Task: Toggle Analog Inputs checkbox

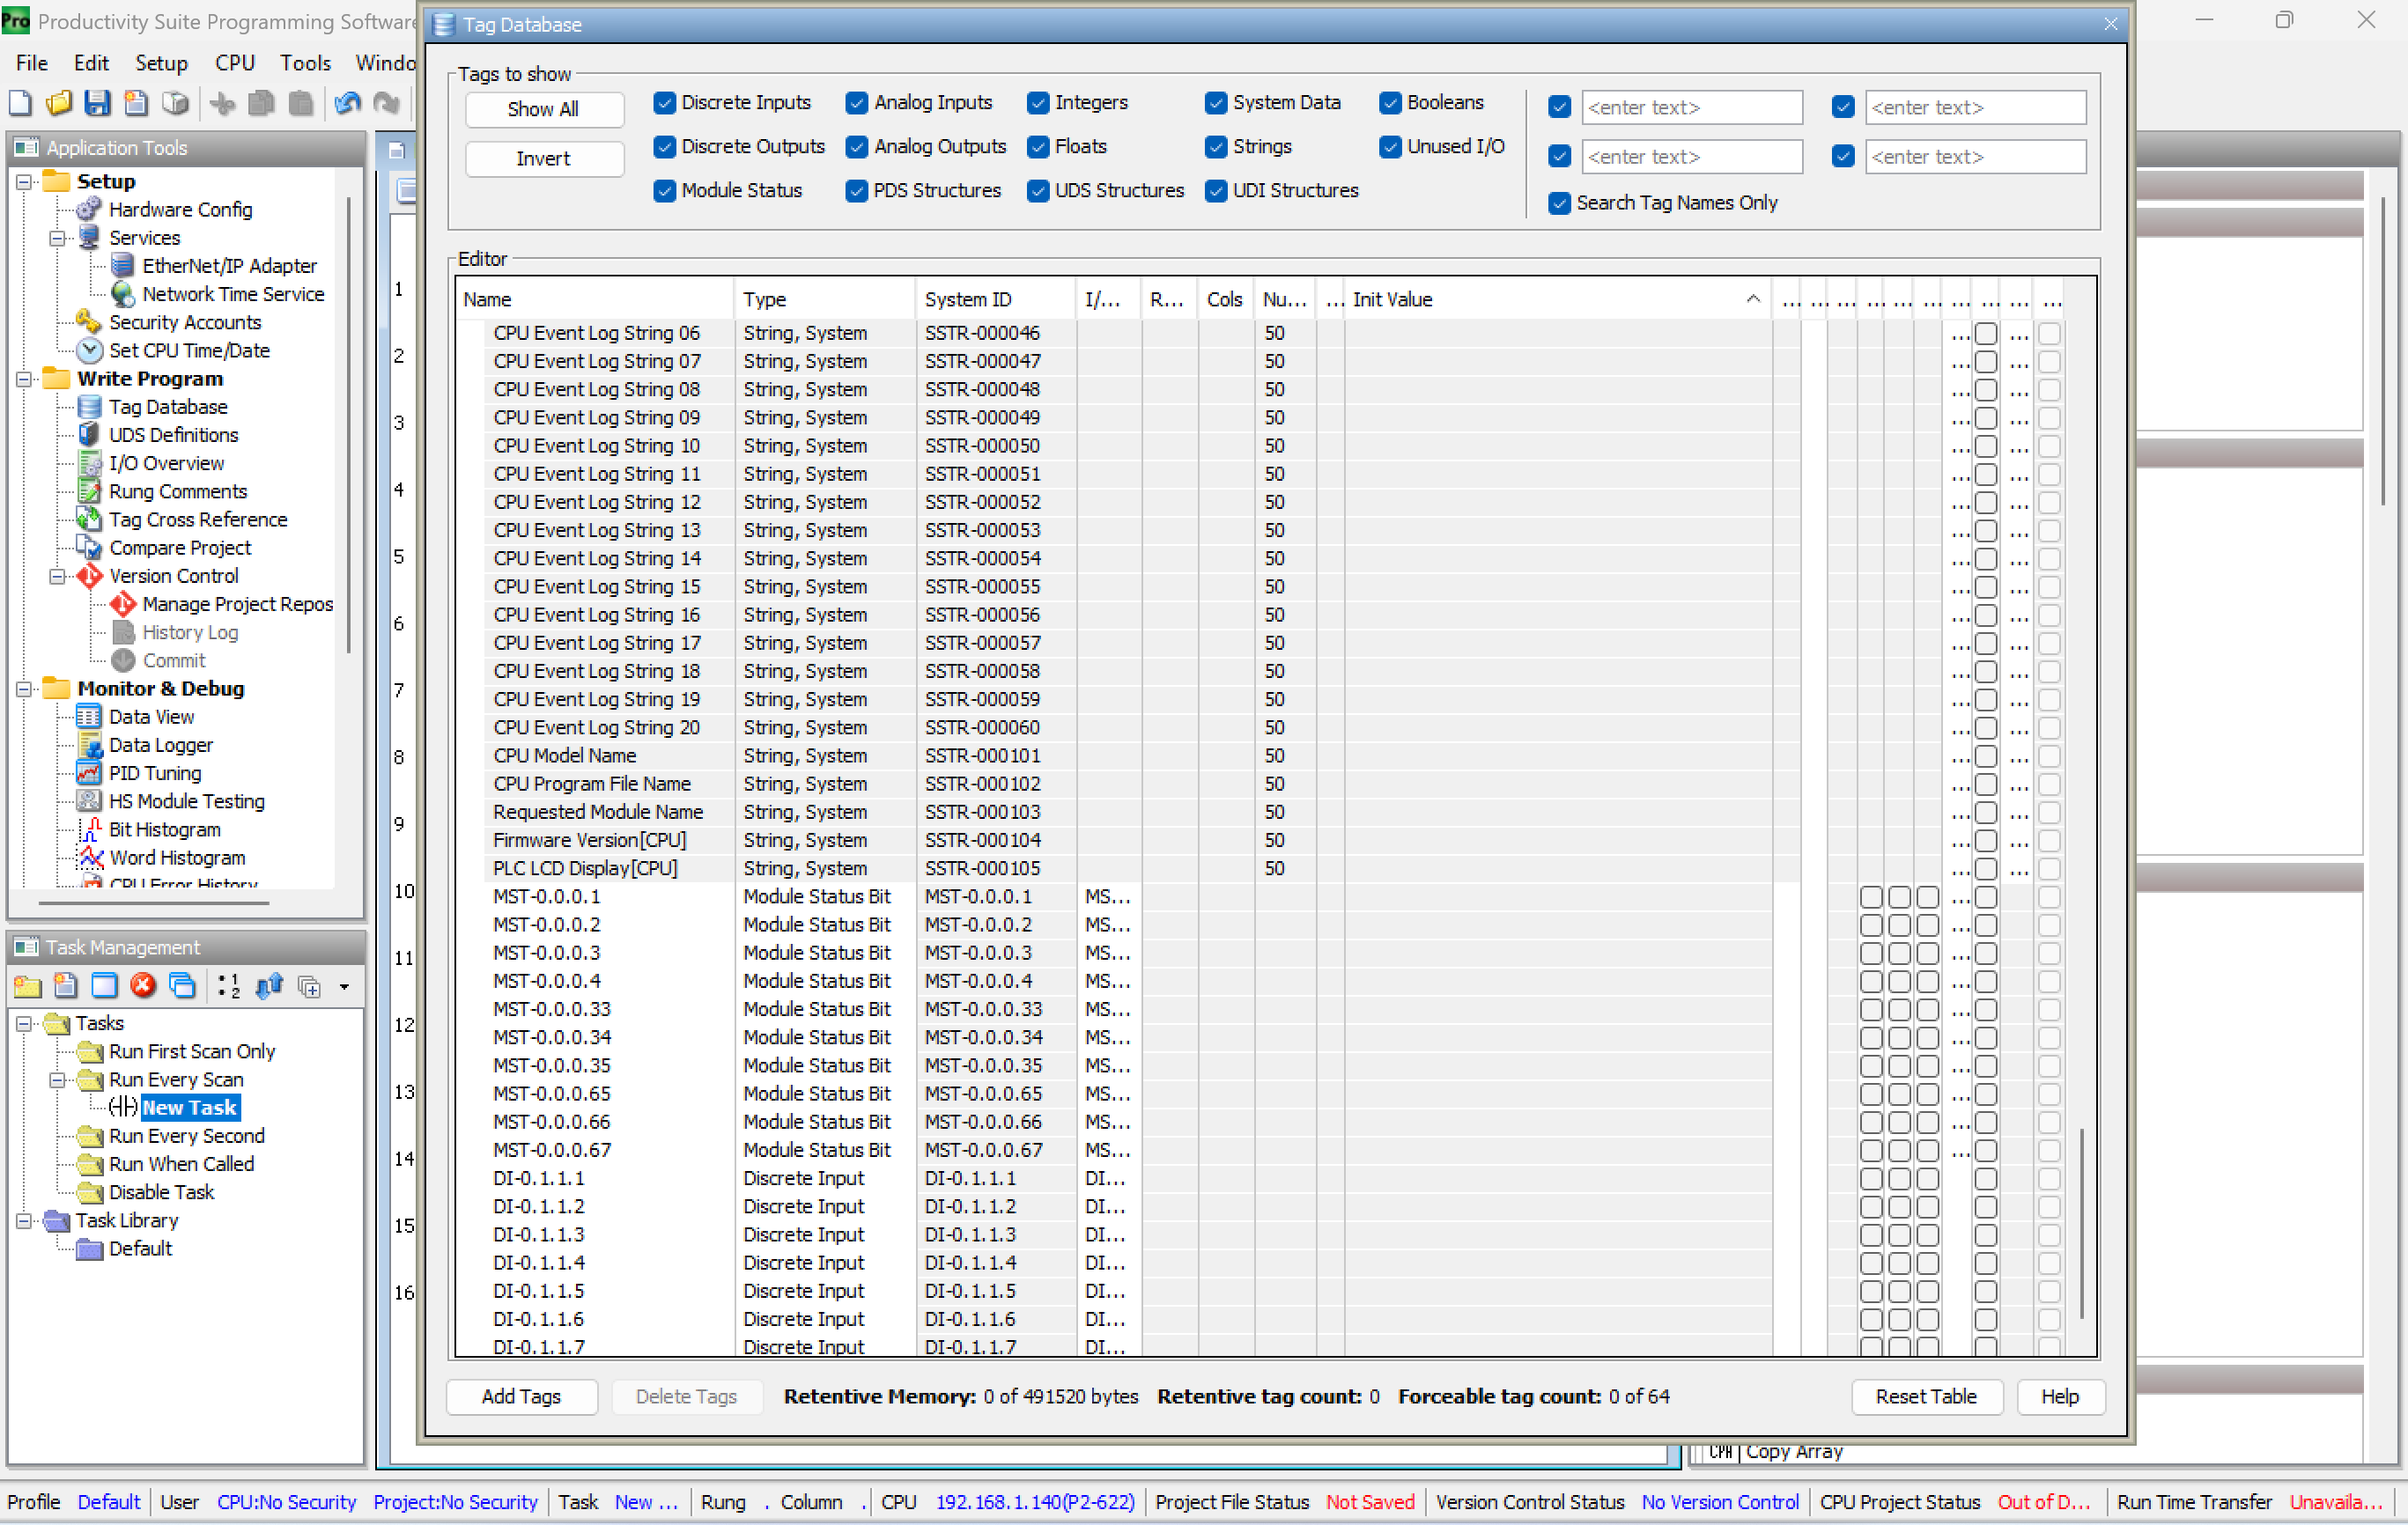Action: coord(857,102)
